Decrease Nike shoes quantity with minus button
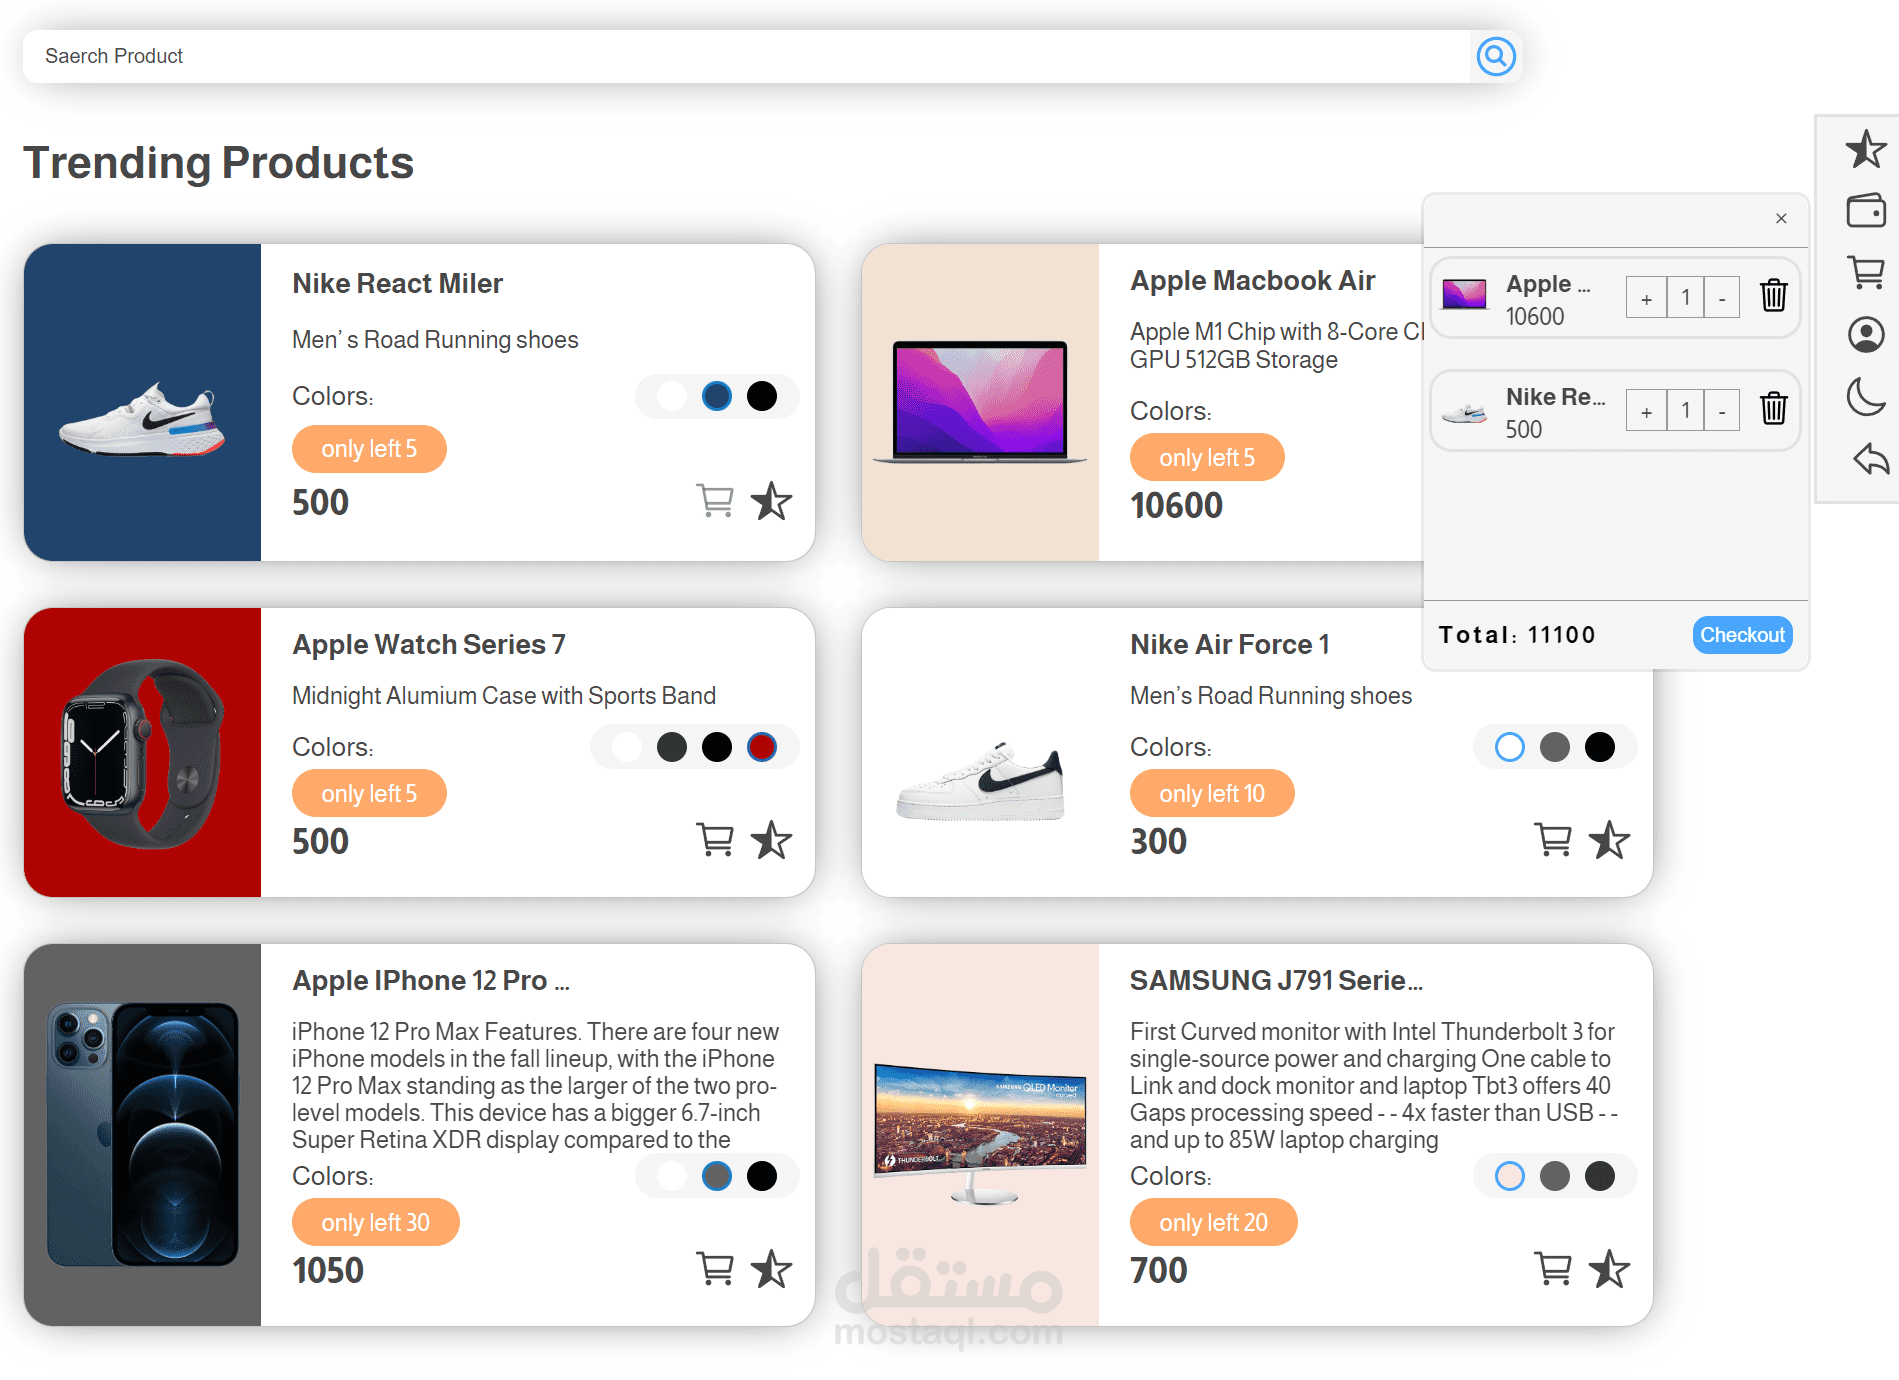1899x1380 pixels. tap(1721, 410)
